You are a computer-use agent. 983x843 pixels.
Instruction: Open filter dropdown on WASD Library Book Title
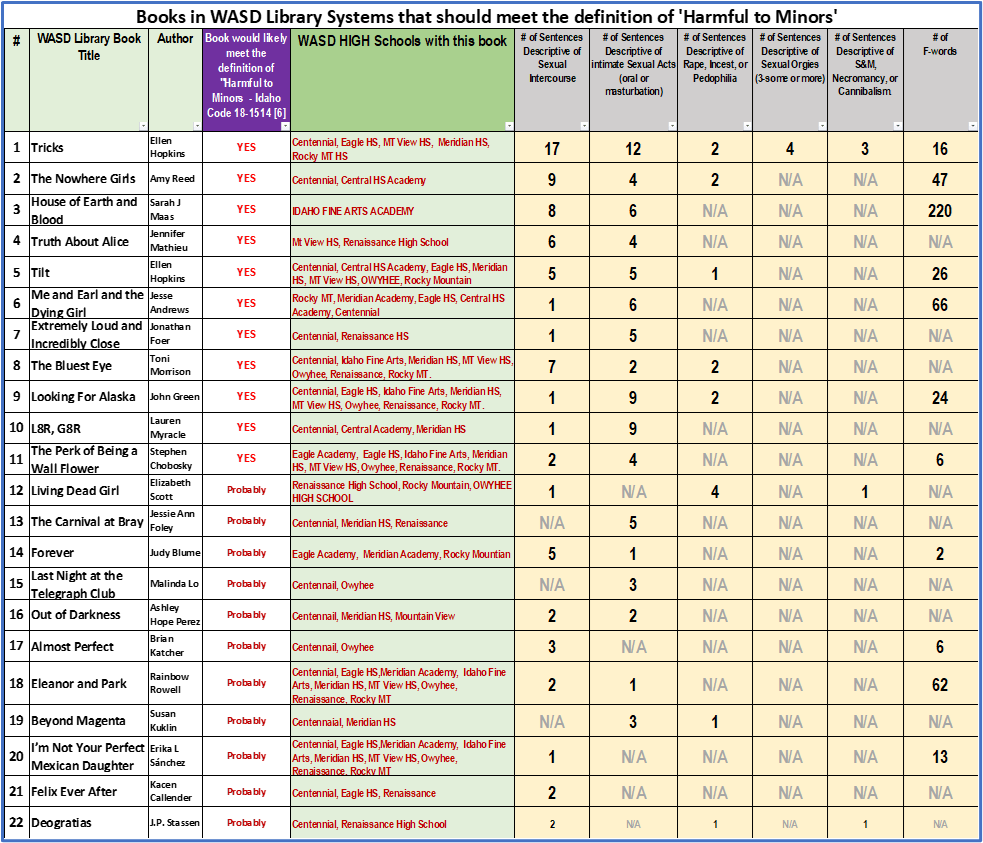(142, 126)
